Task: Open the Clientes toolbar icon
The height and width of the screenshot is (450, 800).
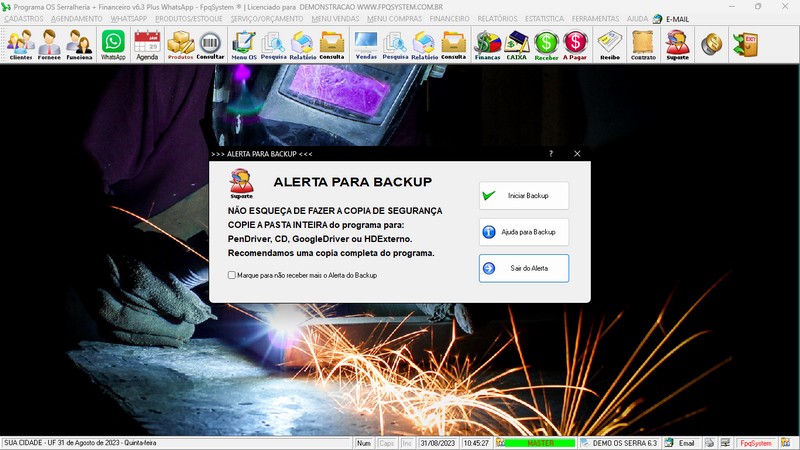Action: point(20,44)
